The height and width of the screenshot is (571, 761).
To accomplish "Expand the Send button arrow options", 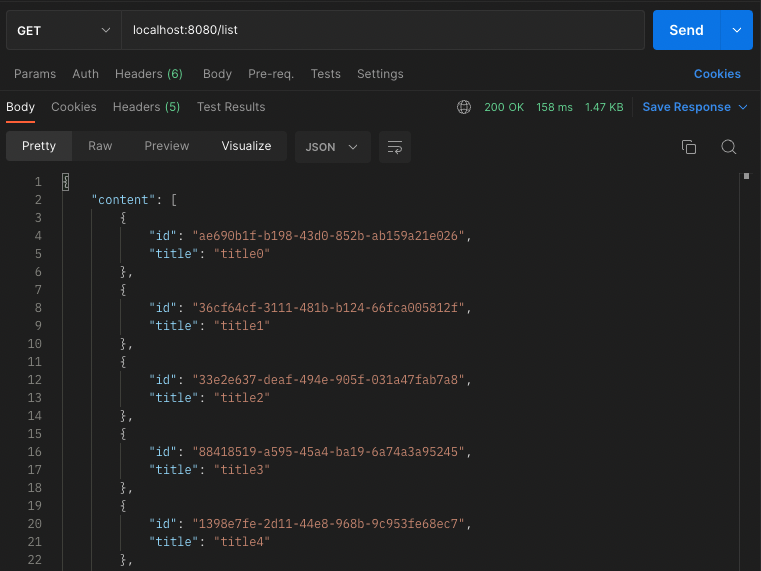I will [737, 30].
